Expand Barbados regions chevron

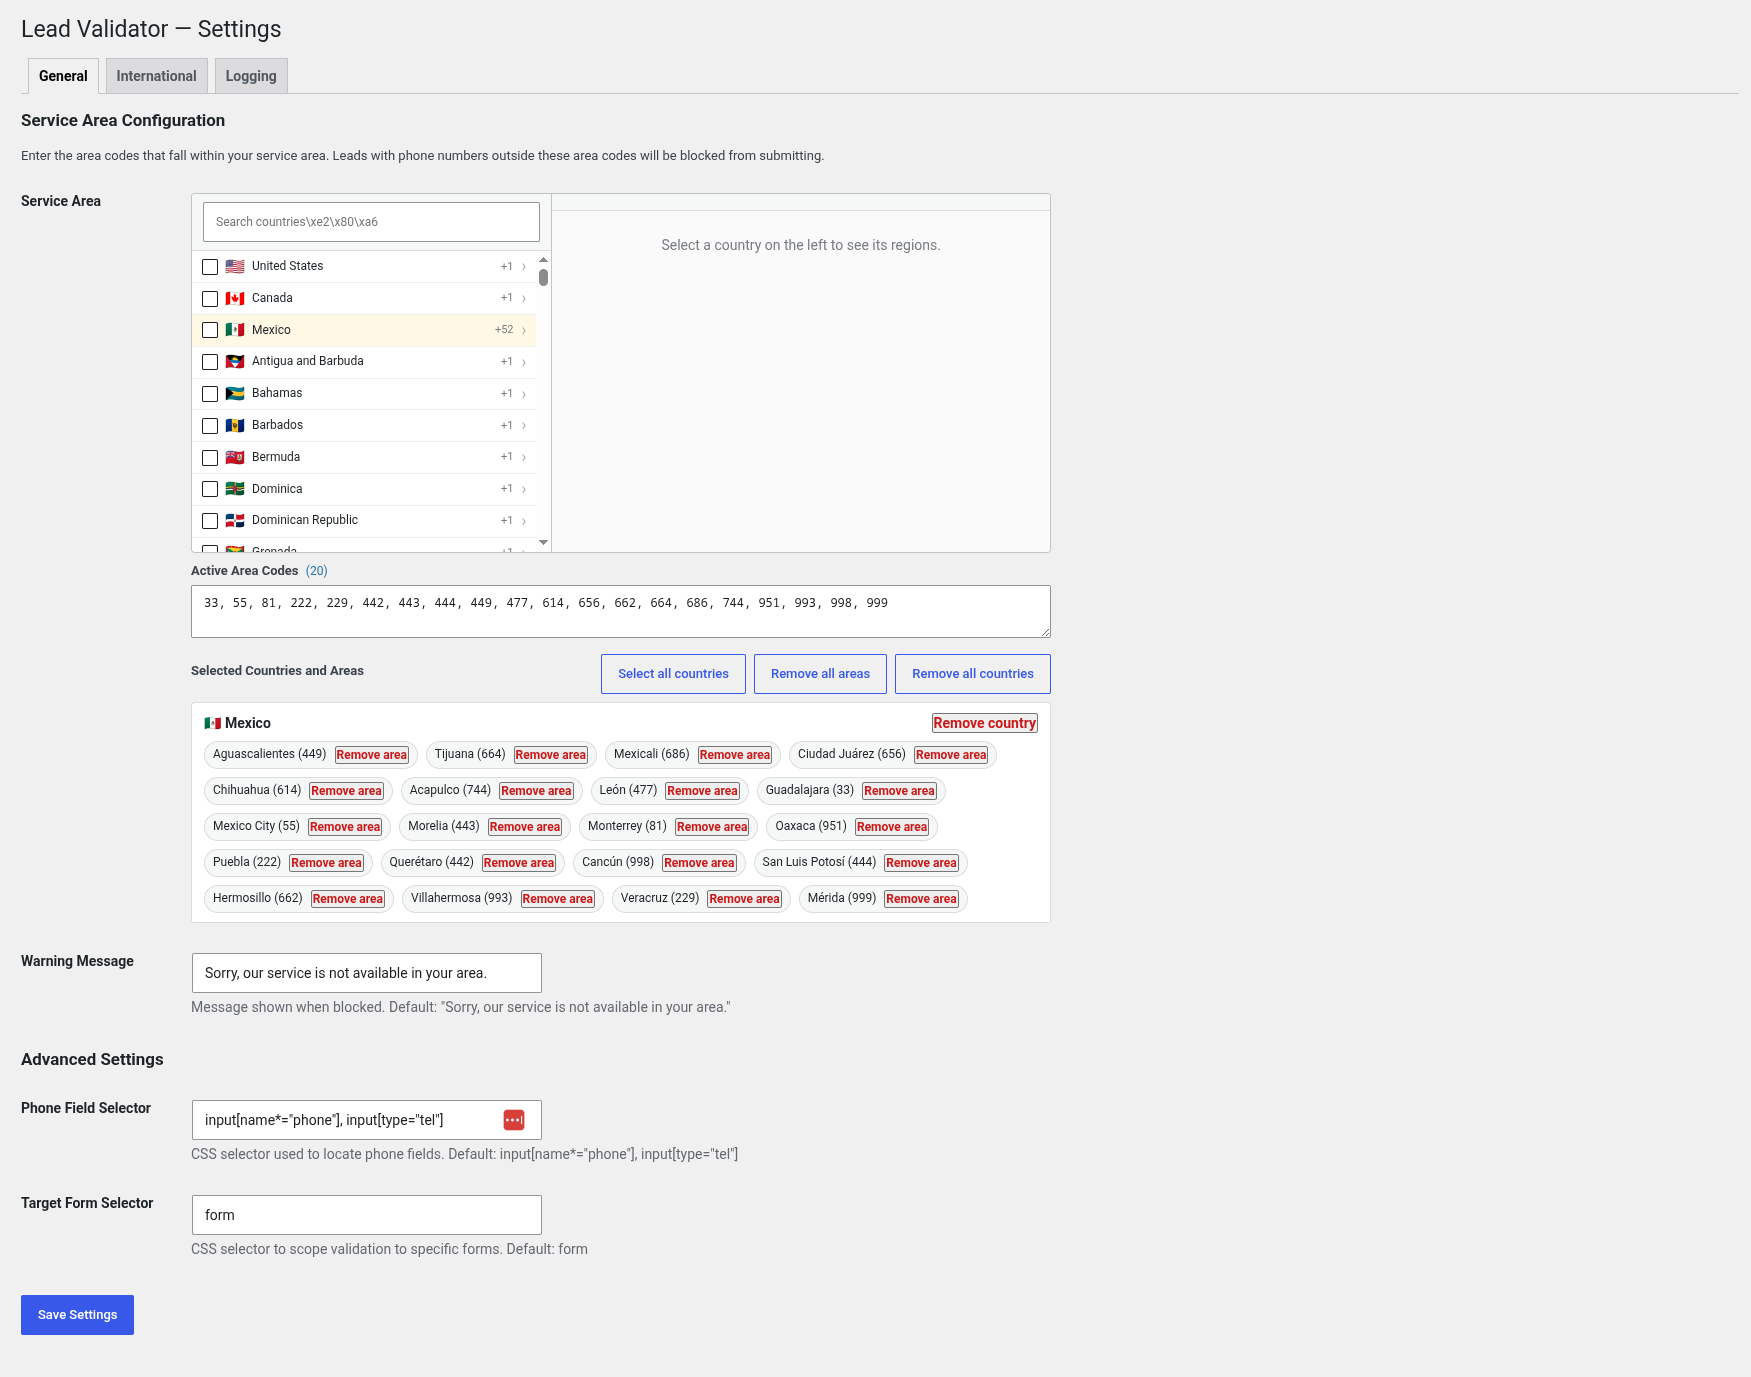tap(524, 426)
